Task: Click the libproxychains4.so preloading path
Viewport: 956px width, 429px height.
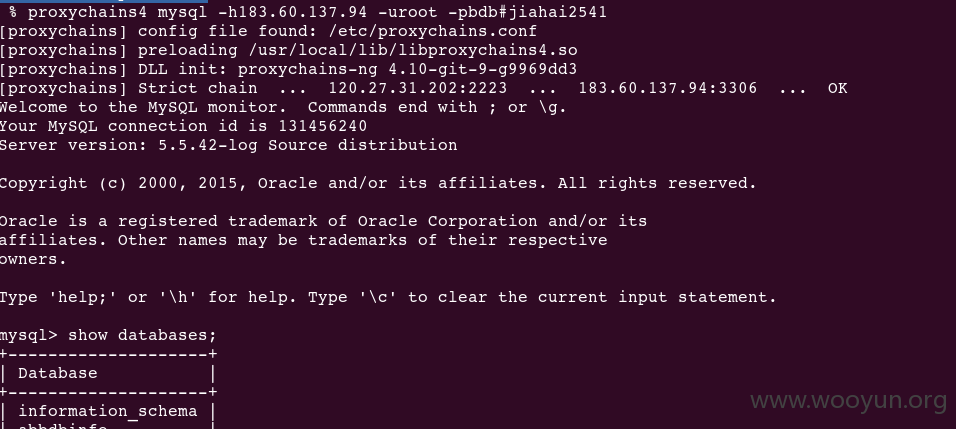Action: coord(413,50)
